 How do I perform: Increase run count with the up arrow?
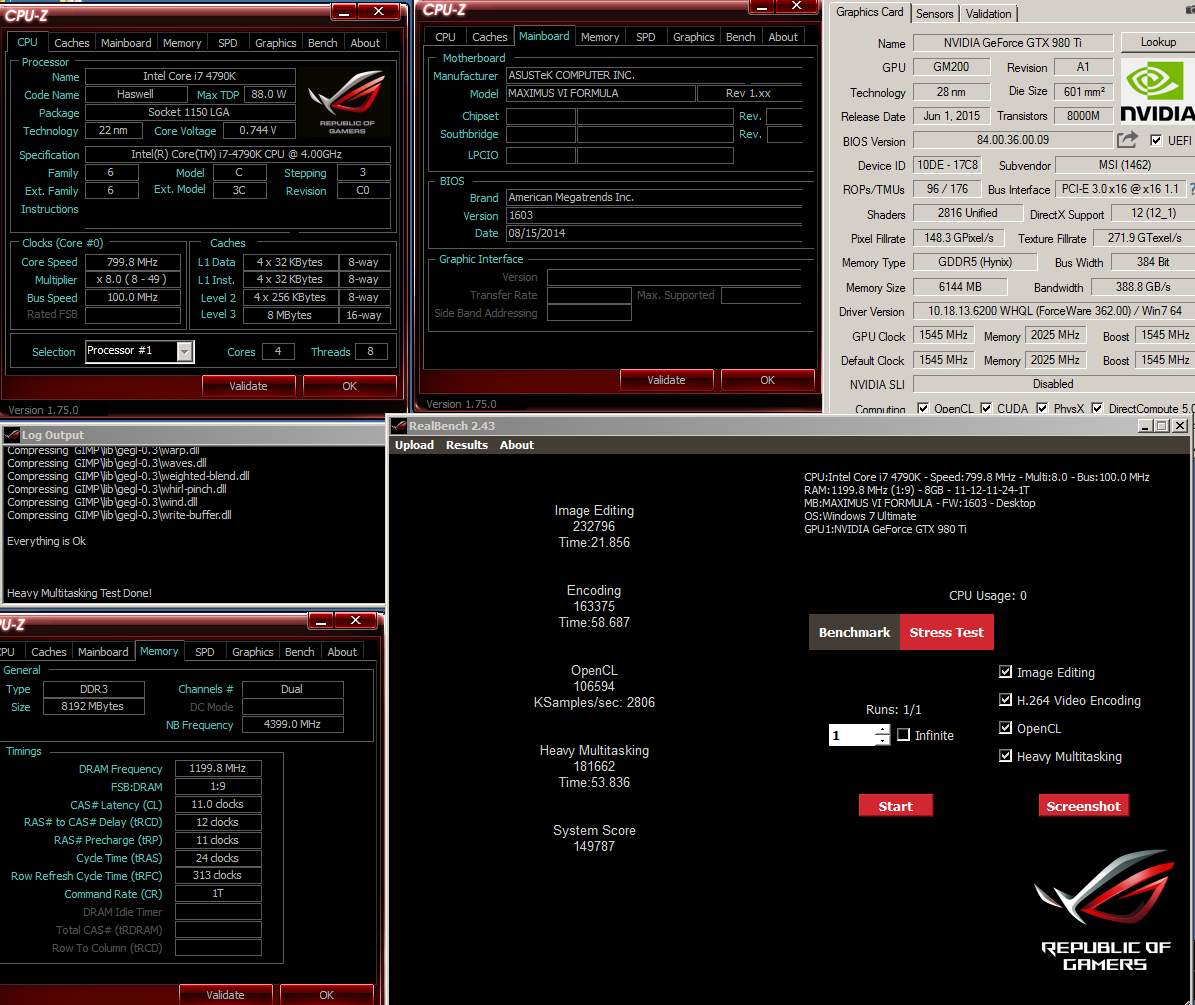tap(881, 729)
